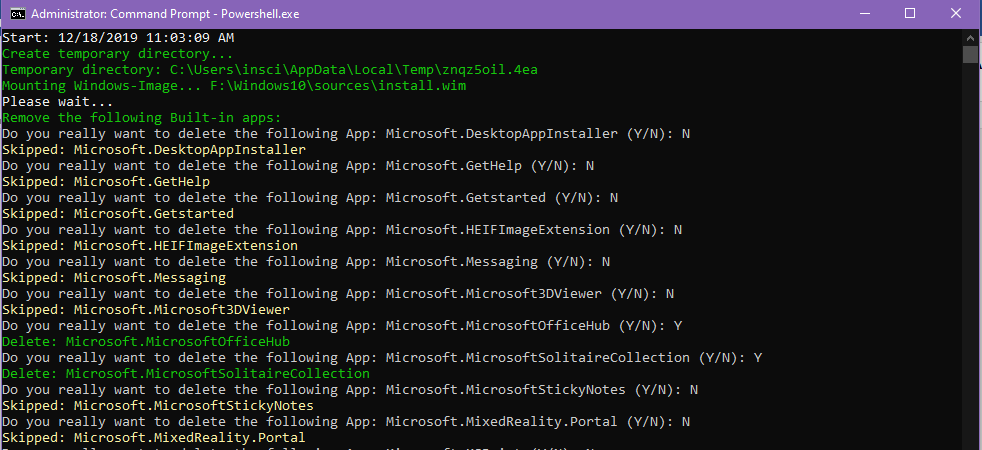Maximize the Powershell.exe window
982x450 pixels.
click(x=909, y=14)
